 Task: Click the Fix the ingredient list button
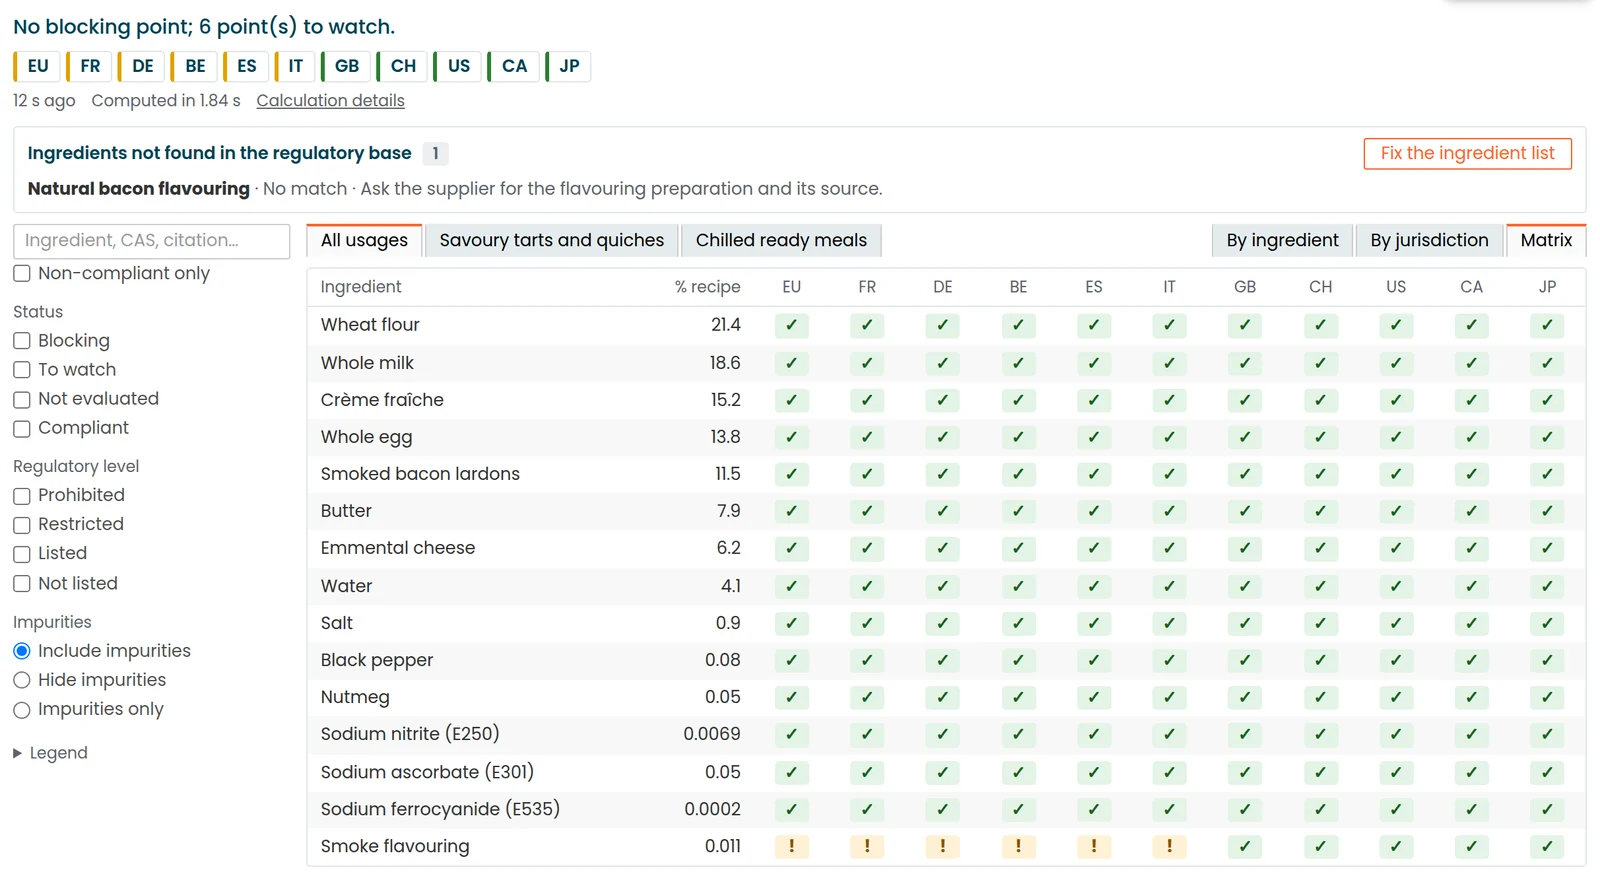click(1467, 154)
